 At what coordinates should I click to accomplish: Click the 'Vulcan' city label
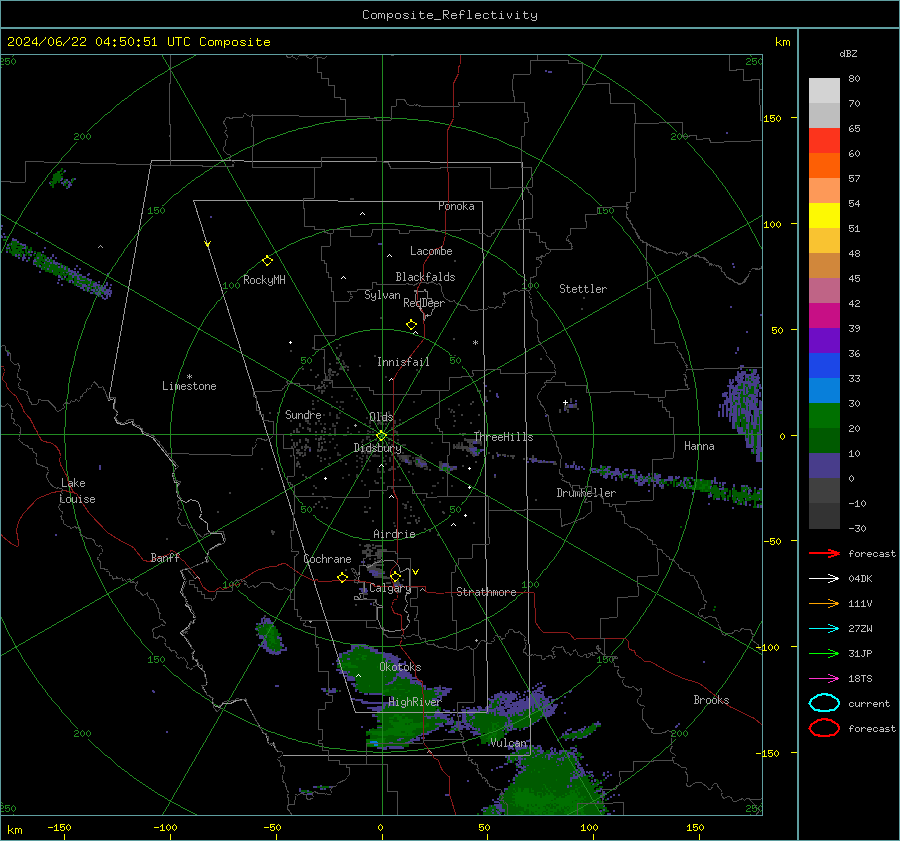pos(509,743)
